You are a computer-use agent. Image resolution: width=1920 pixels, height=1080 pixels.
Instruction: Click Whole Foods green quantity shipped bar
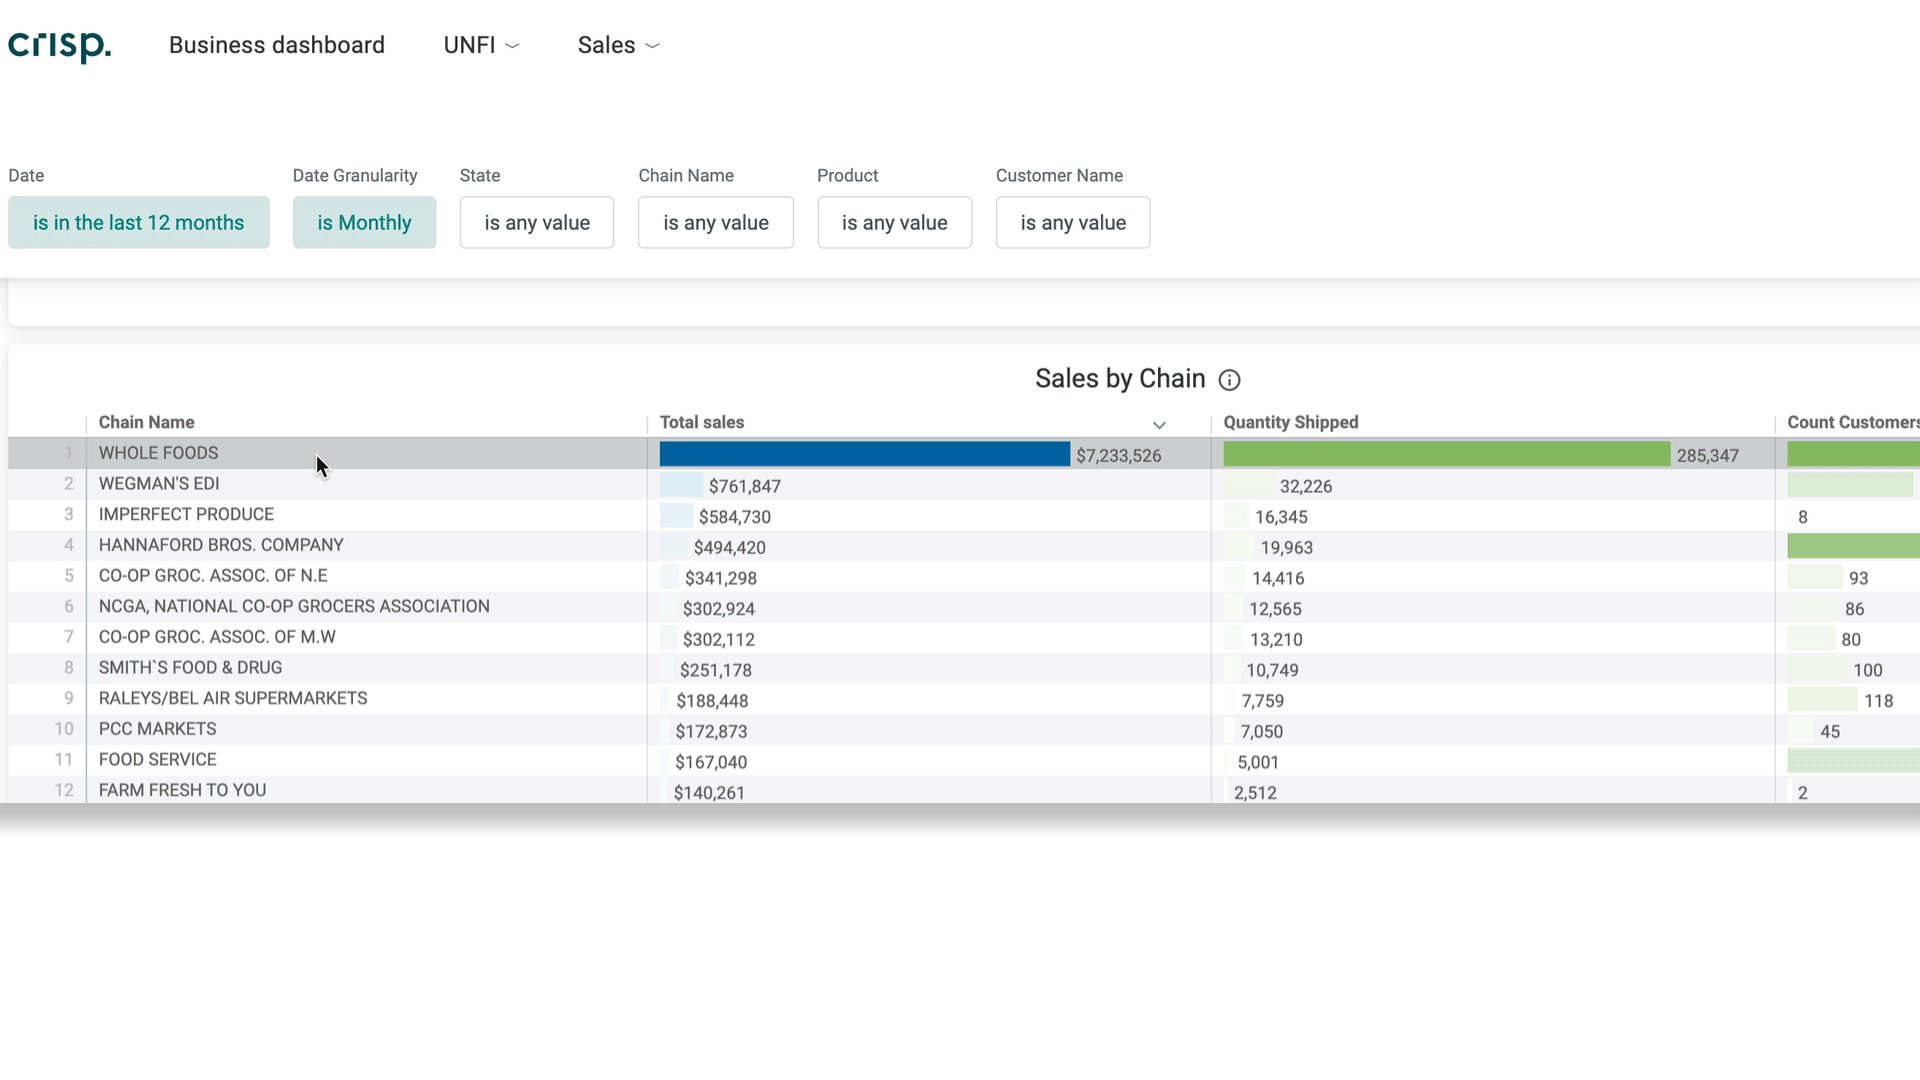pos(1446,454)
